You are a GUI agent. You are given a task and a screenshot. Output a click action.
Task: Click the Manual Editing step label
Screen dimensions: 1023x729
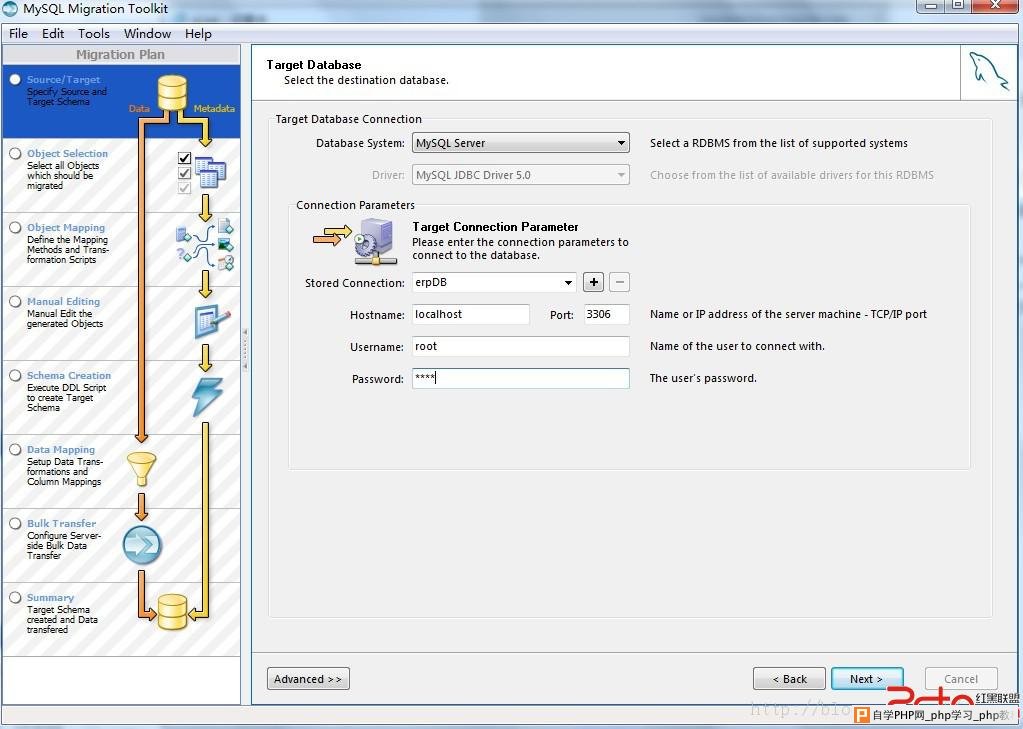click(63, 302)
